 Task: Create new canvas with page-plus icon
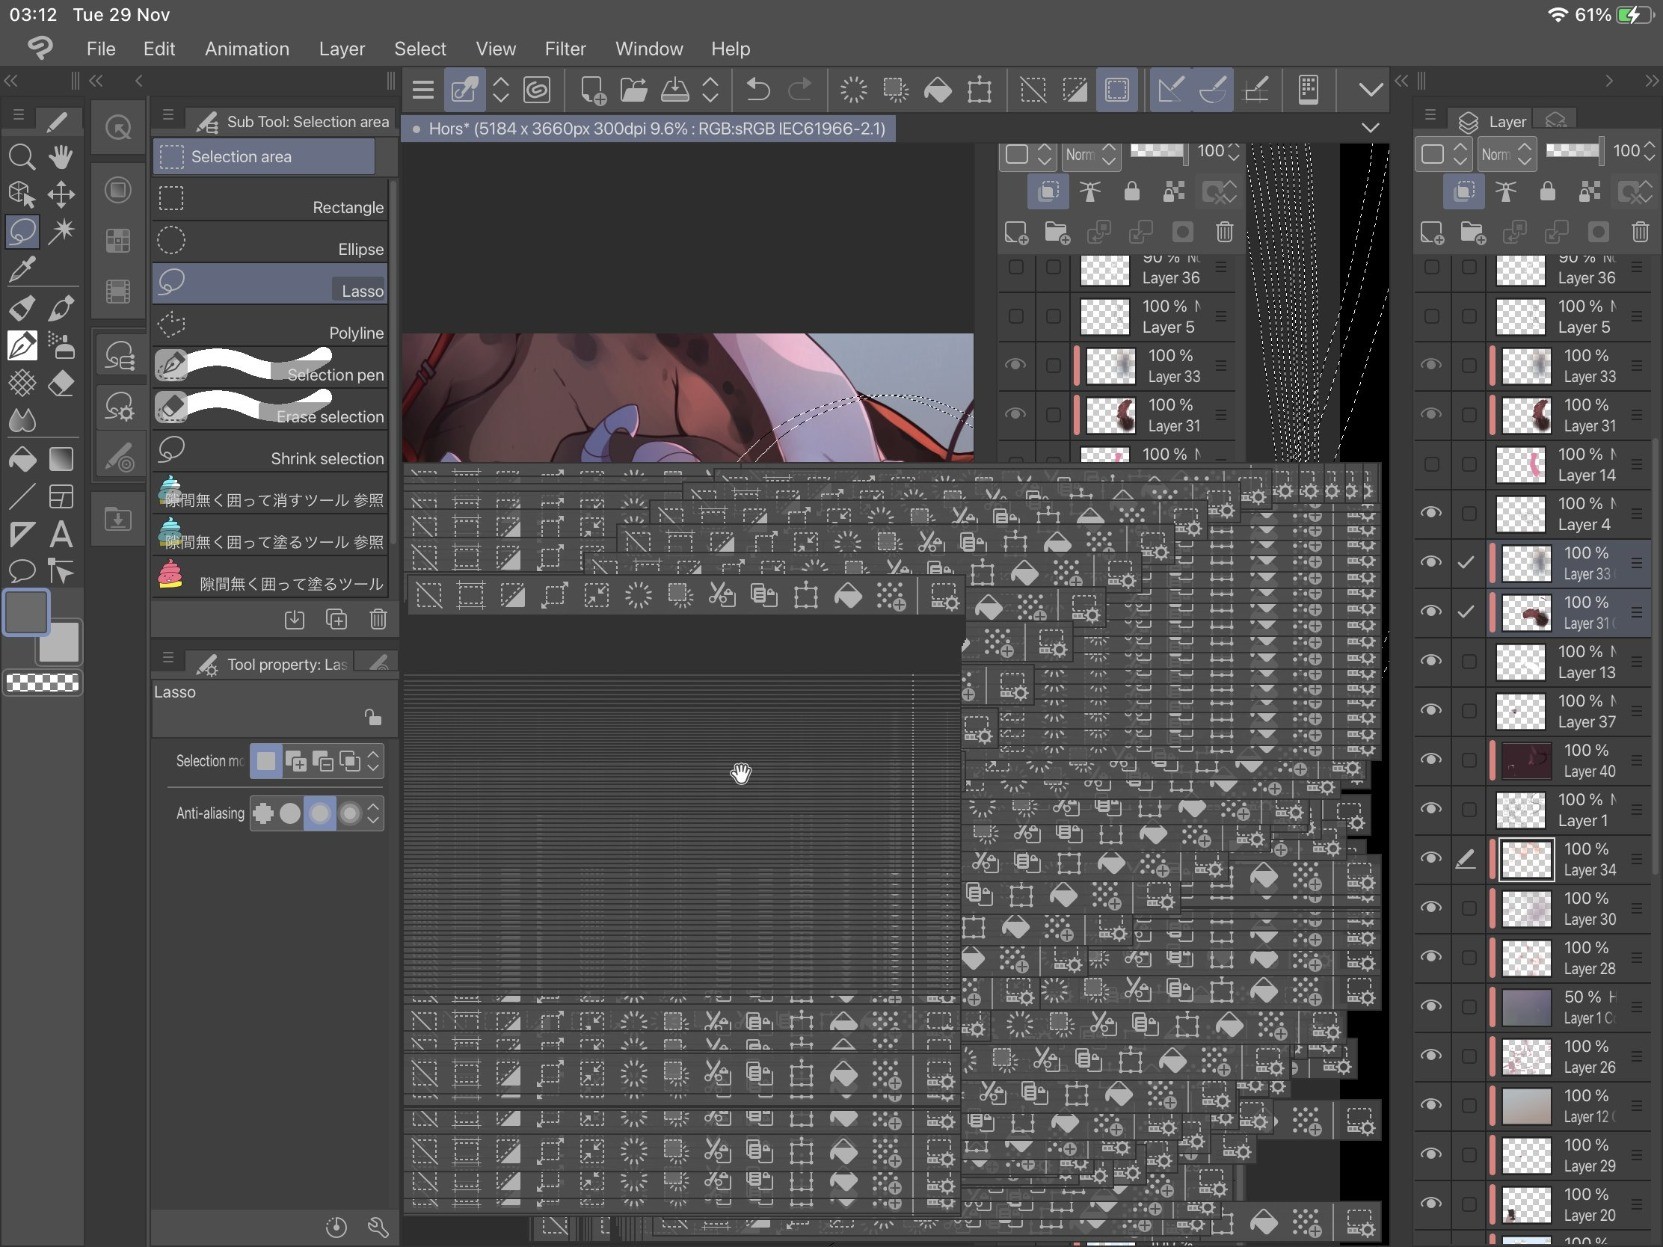592,90
